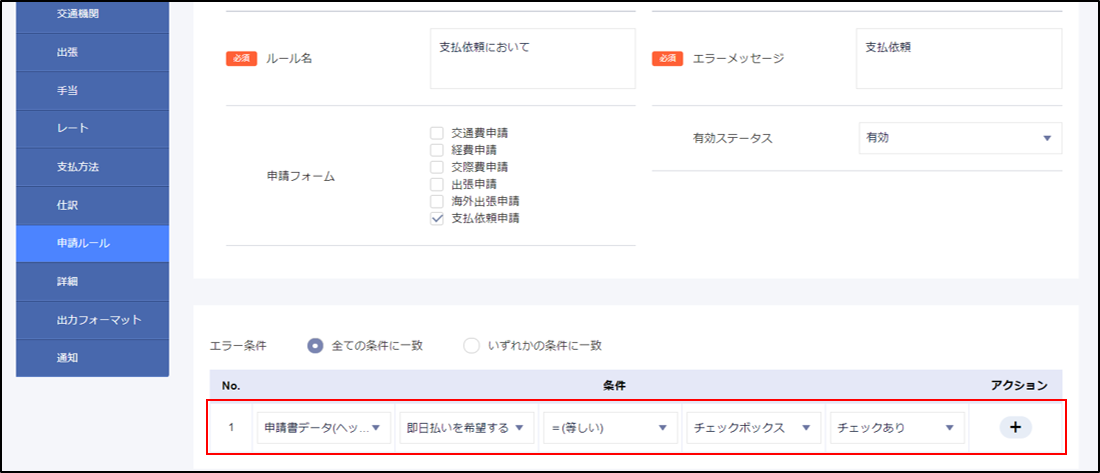Check the 経費申請 checkbox
Image resolution: width=1100 pixels, height=473 pixels.
click(437, 150)
